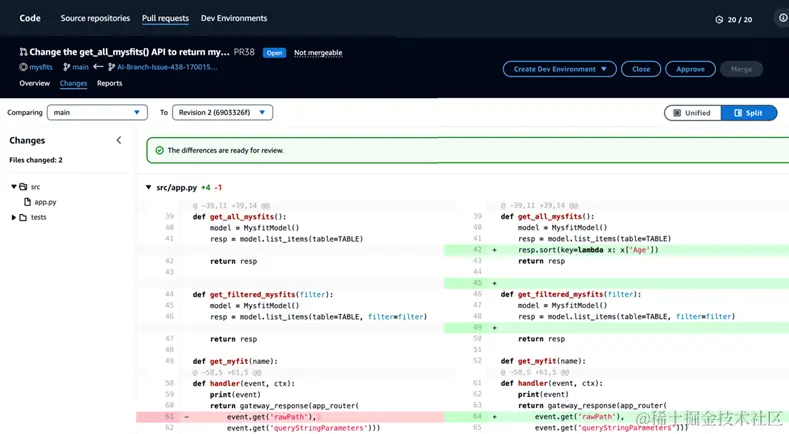Click the Open status badge
This screenshot has width=789, height=434.
point(274,53)
